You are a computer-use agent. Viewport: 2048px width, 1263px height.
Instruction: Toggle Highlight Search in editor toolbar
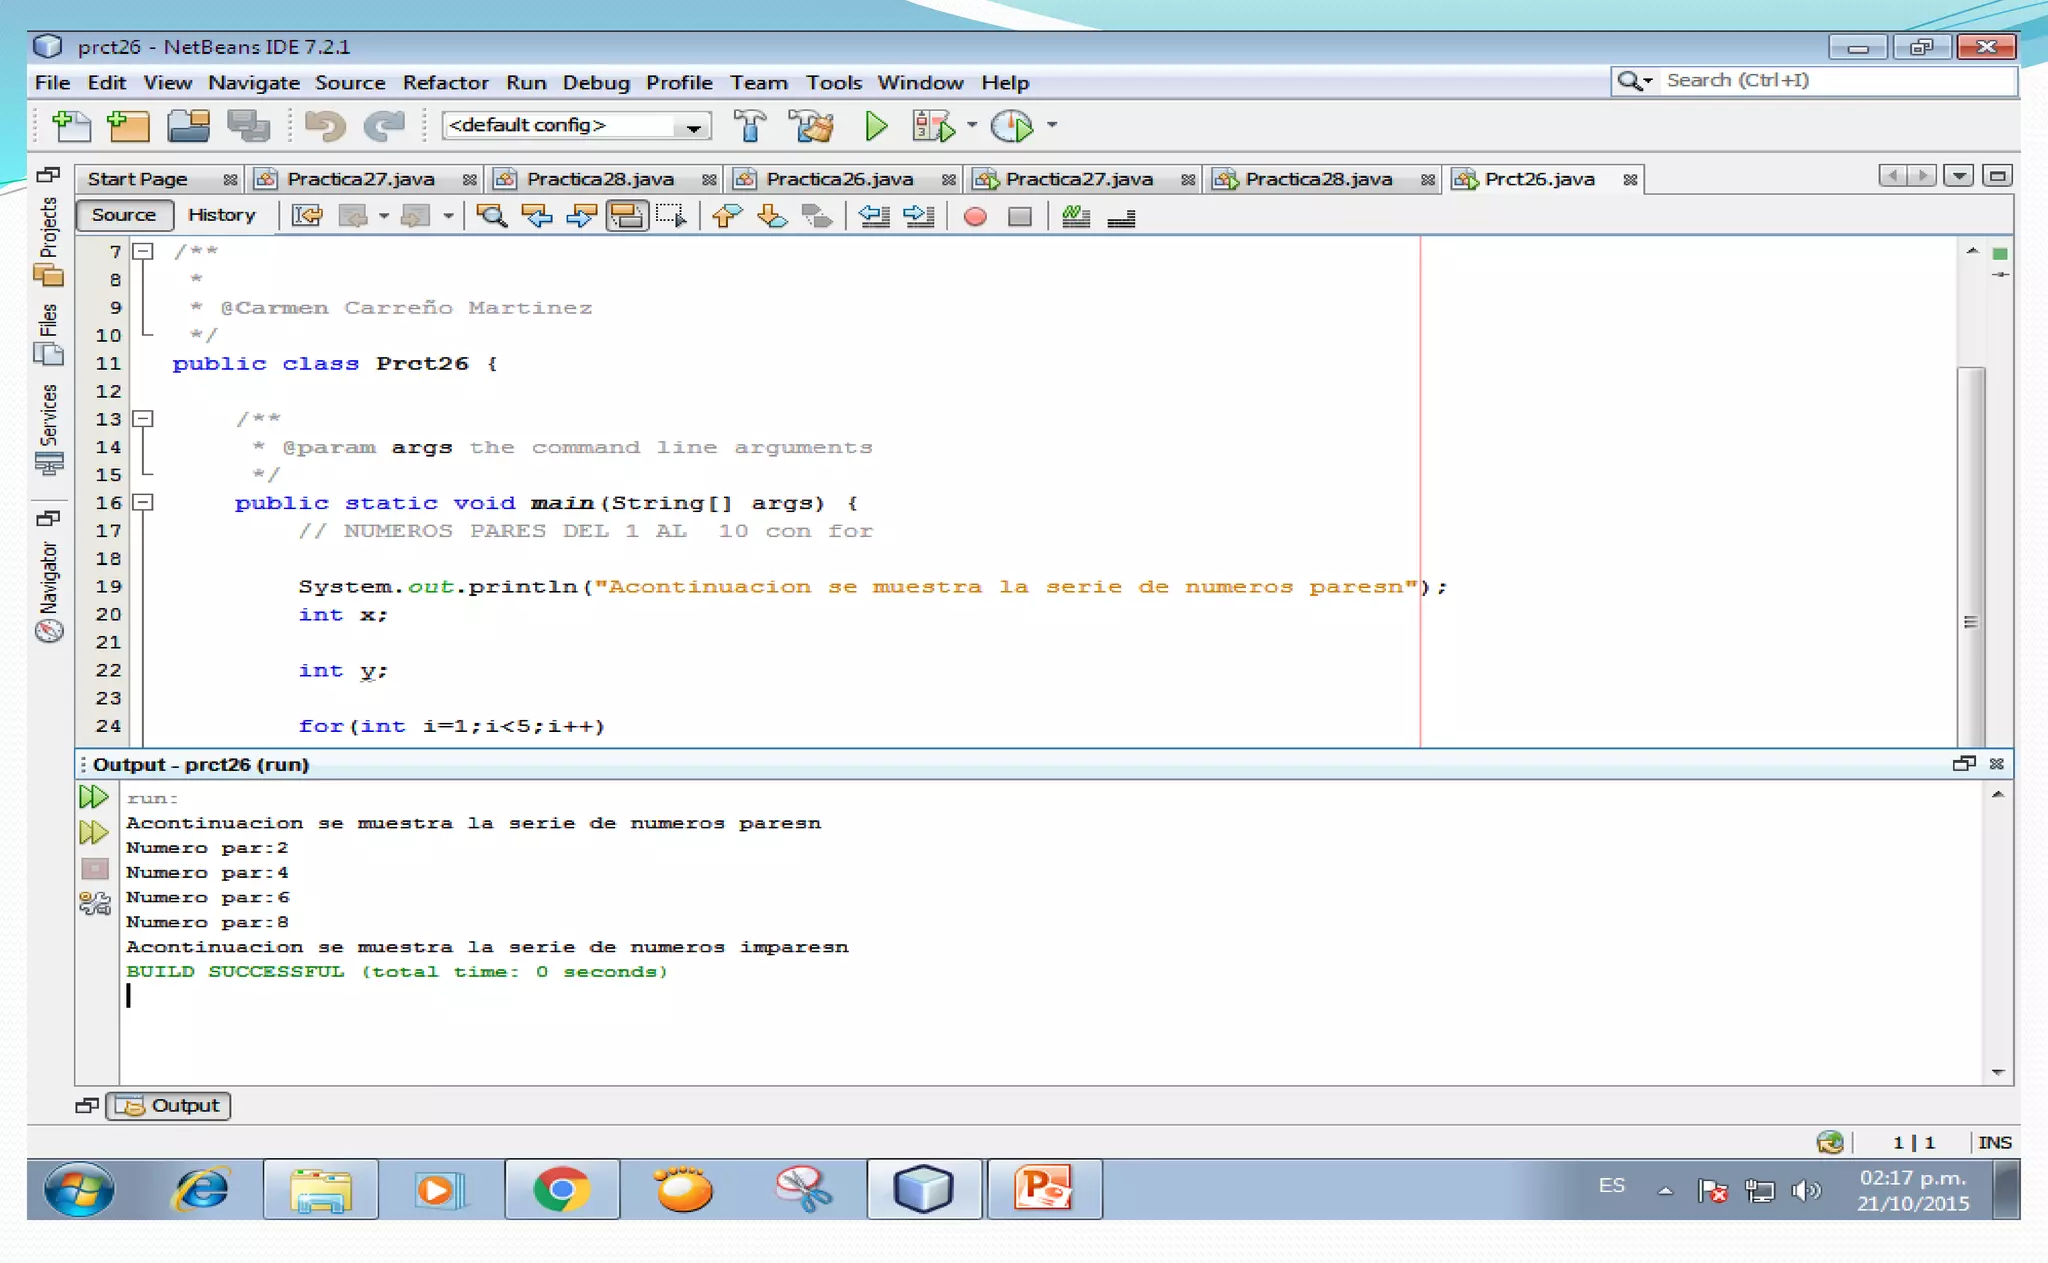(x=626, y=216)
